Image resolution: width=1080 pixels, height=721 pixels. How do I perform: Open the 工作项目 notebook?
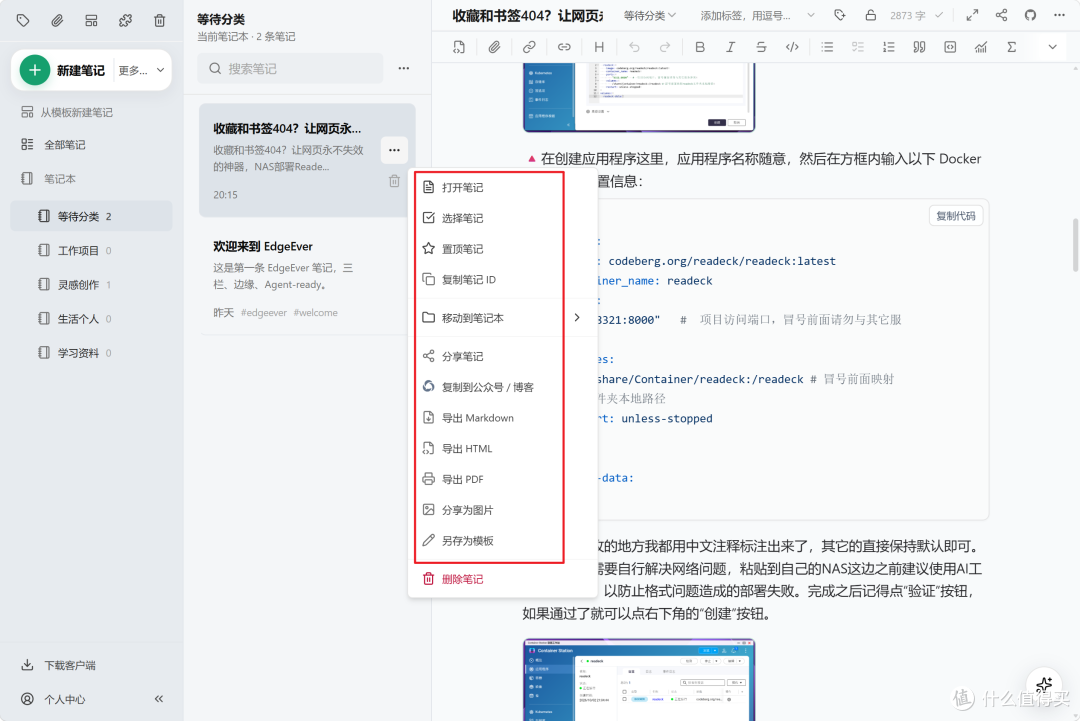click(91, 251)
